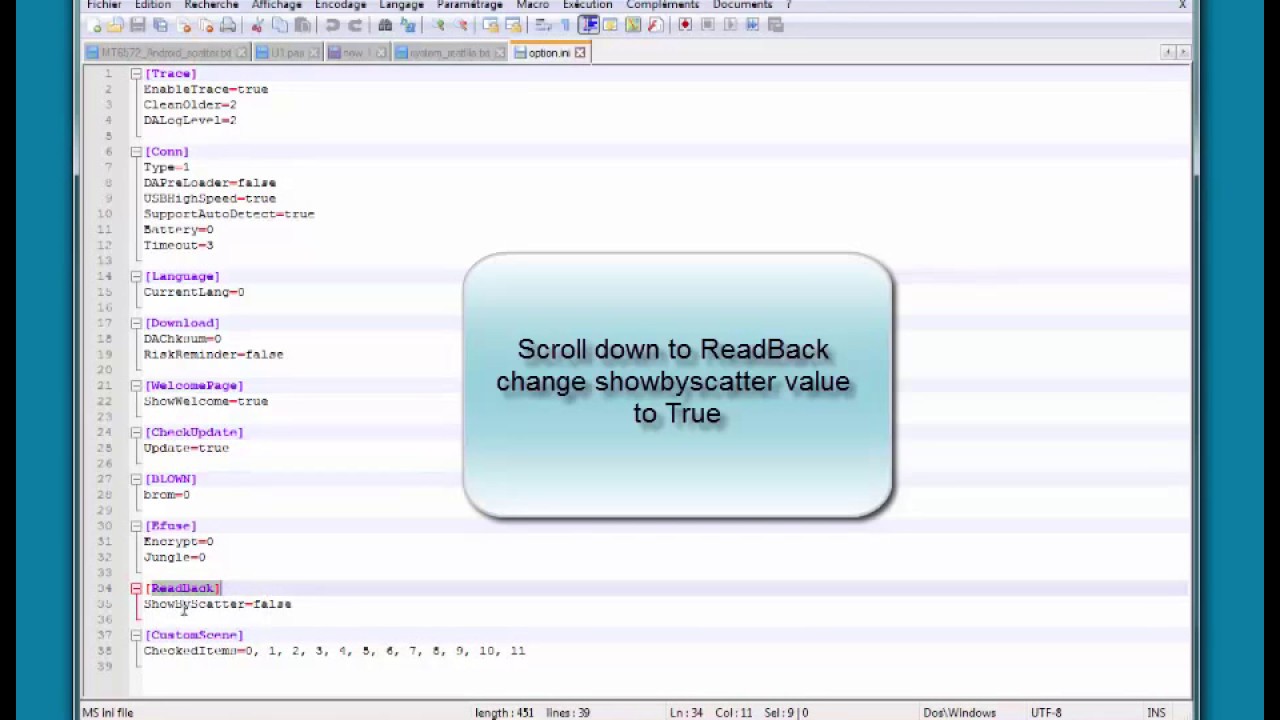The width and height of the screenshot is (1280, 720).
Task: Open the Paramétrage menu
Action: [470, 5]
